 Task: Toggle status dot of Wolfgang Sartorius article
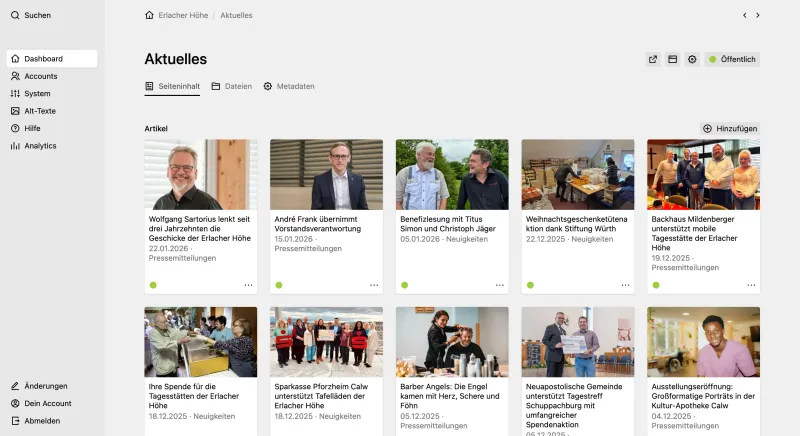(x=153, y=285)
